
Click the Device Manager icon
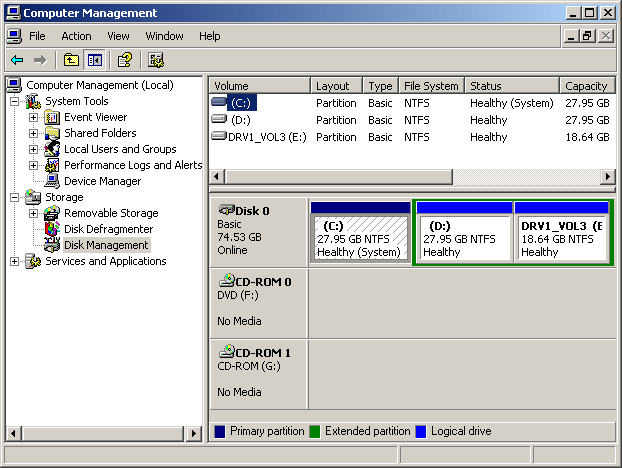[x=52, y=181]
